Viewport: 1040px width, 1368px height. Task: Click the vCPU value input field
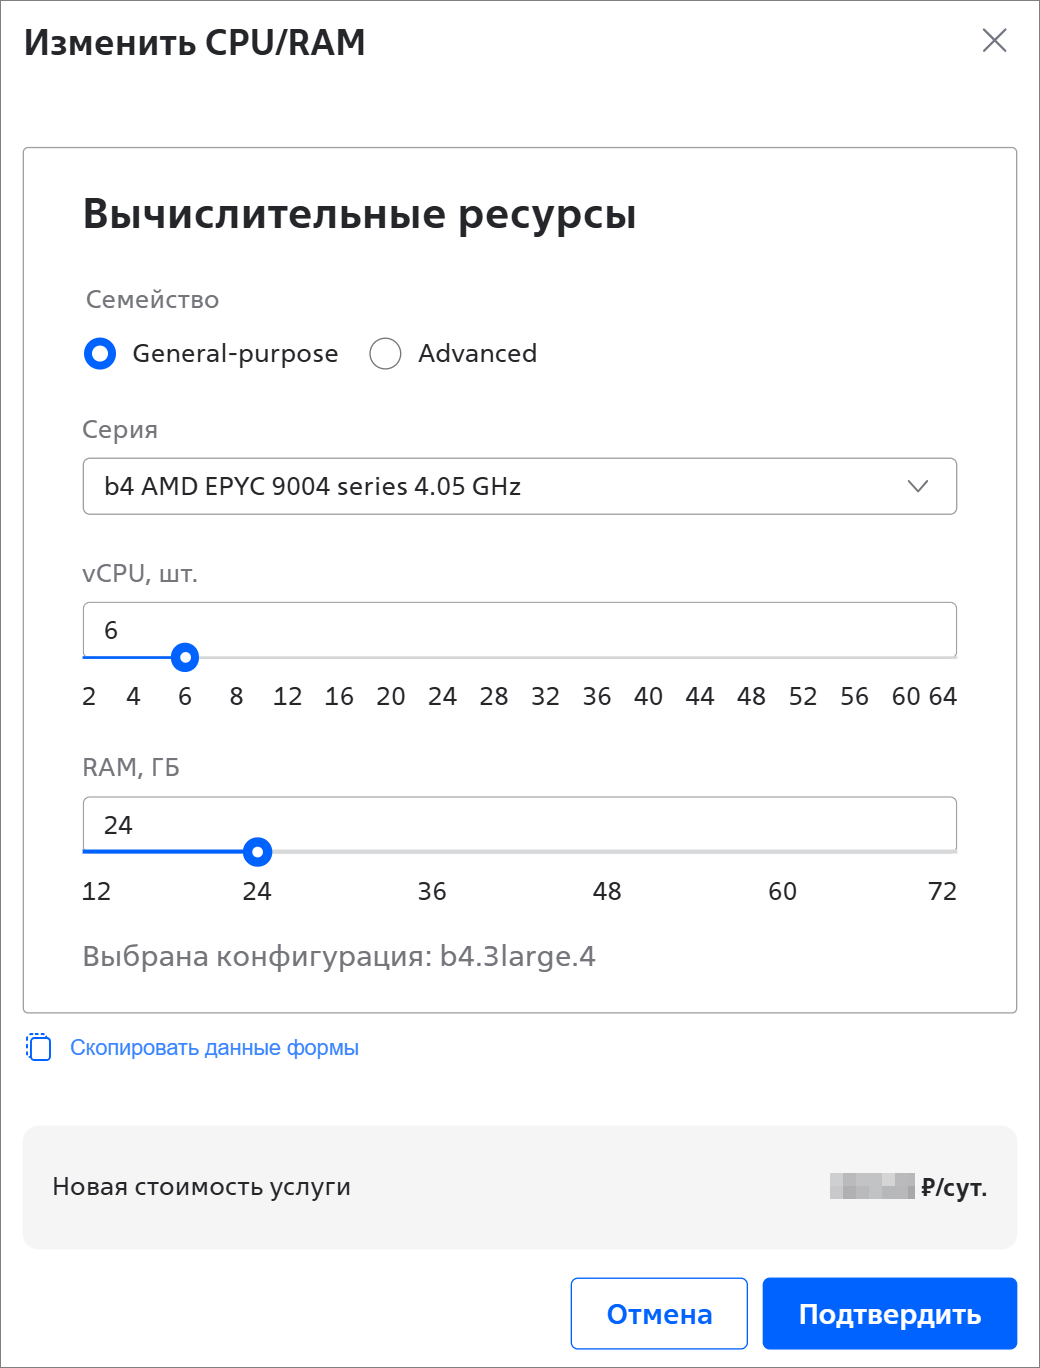click(x=520, y=630)
